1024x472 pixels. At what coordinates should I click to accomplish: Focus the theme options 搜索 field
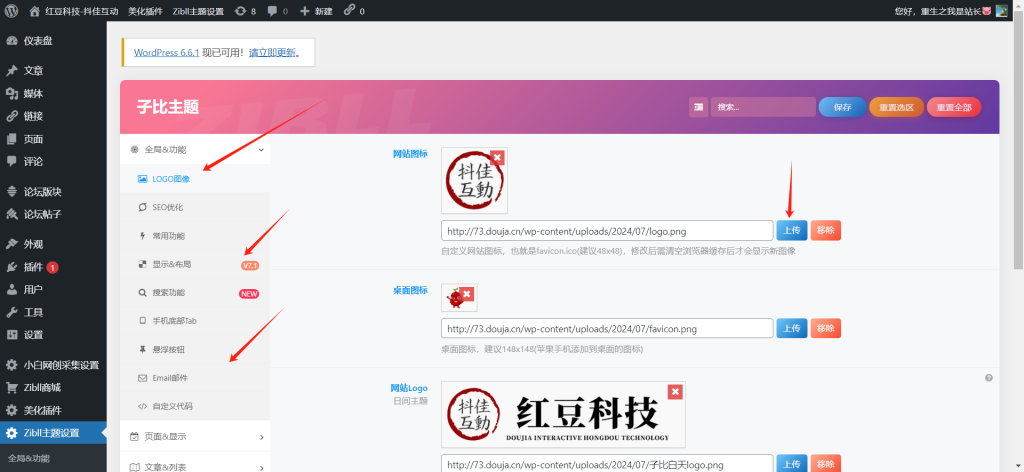[763, 107]
